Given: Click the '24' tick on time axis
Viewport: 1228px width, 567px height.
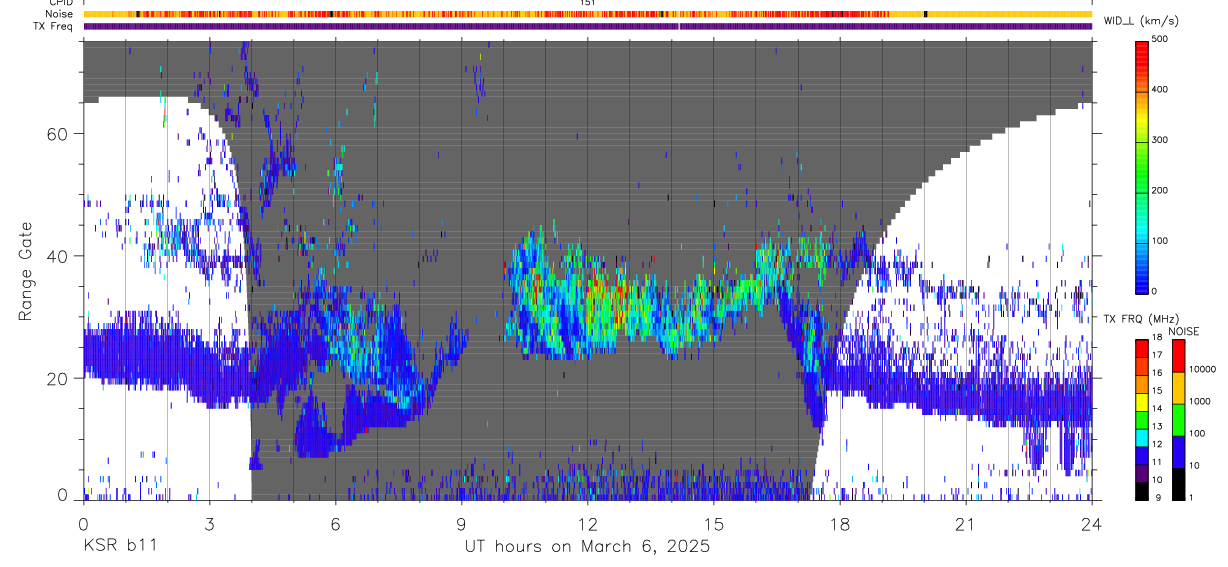Looking at the screenshot, I should pos(1092,525).
